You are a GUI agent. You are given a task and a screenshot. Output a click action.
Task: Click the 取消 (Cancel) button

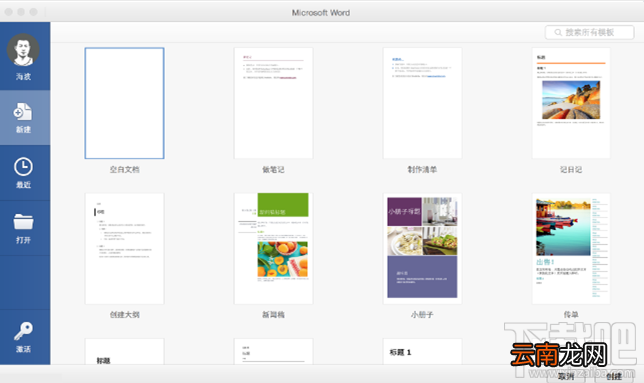tap(566, 376)
